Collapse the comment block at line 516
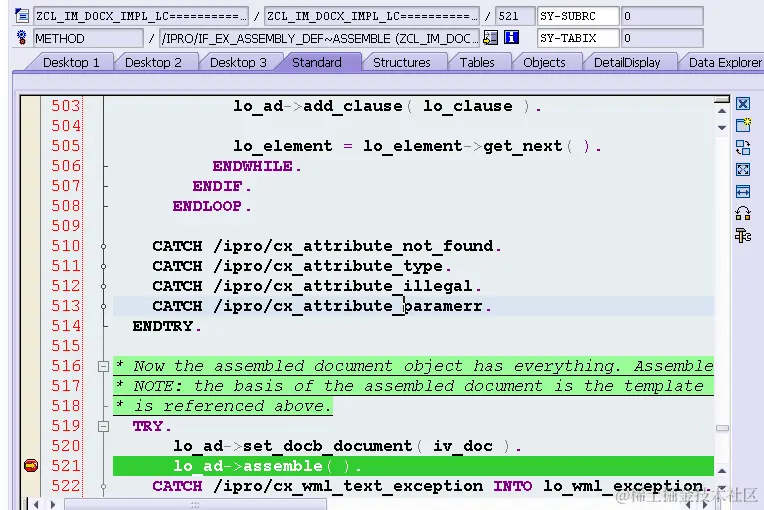This screenshot has width=764, height=510. [x=103, y=366]
